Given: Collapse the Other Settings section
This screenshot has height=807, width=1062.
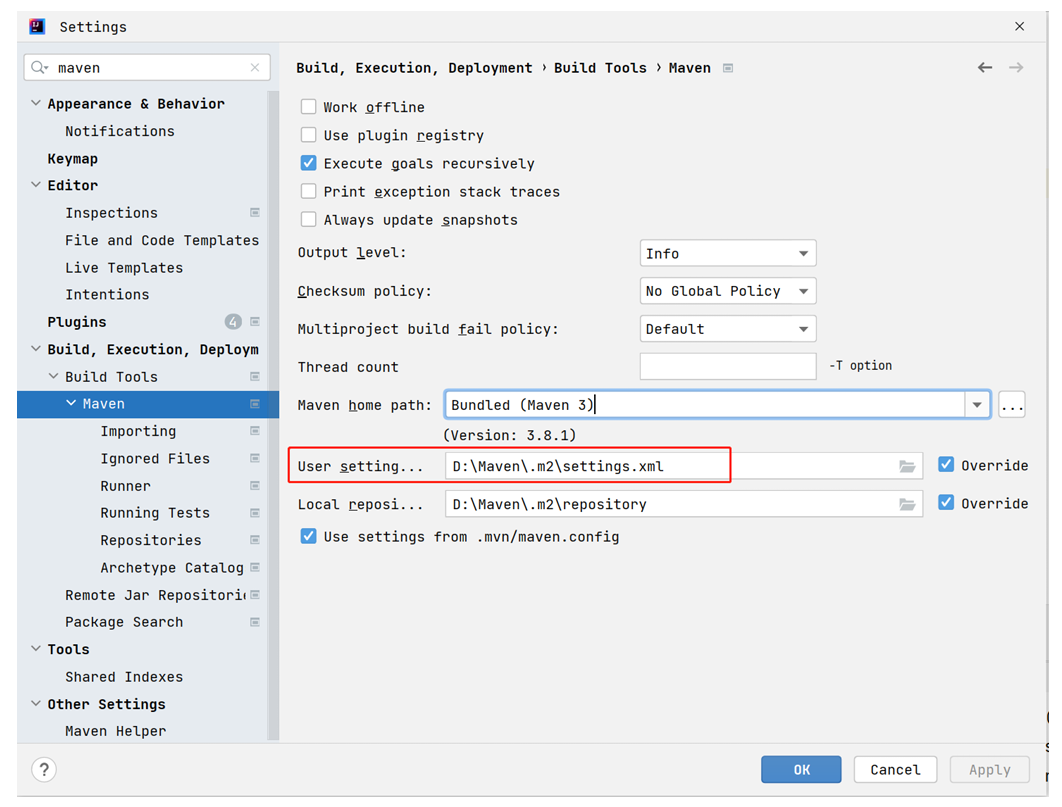Looking at the screenshot, I should pyautogui.click(x=36, y=703).
